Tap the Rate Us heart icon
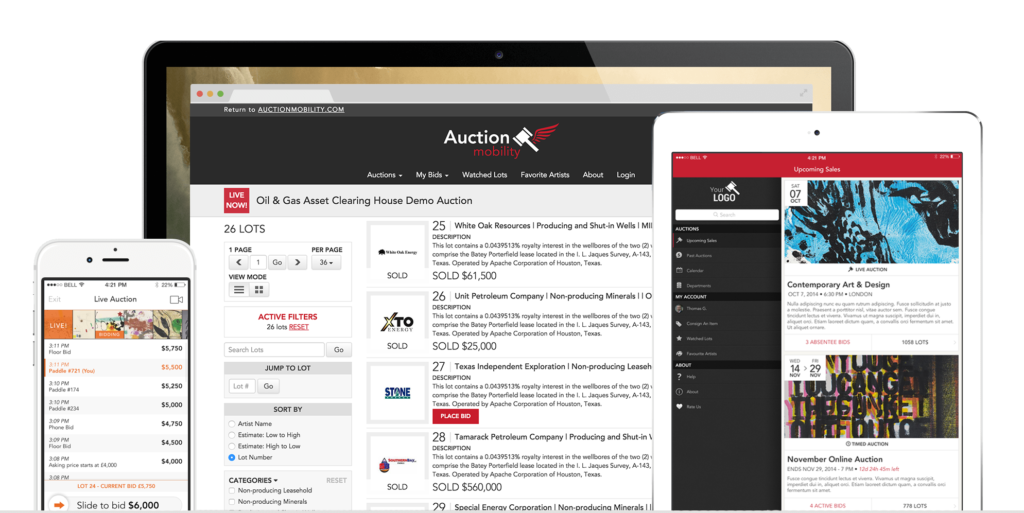Screen dimensions: 1024x513 (x=679, y=407)
